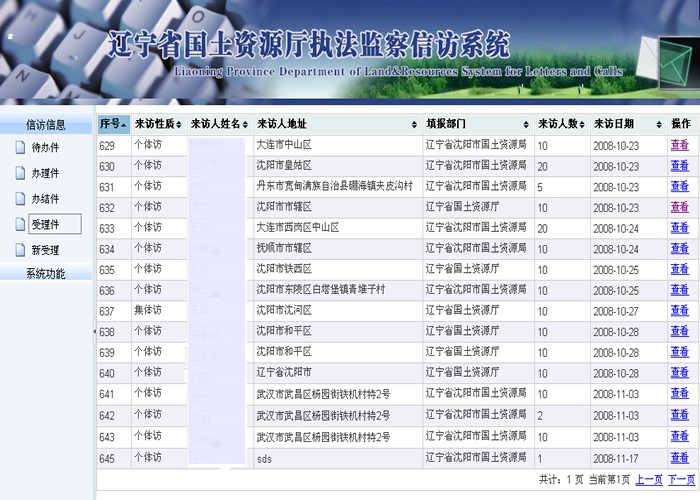This screenshot has width=700, height=500.
Task: Click the document icon beside 办理件
Action: tap(20, 173)
